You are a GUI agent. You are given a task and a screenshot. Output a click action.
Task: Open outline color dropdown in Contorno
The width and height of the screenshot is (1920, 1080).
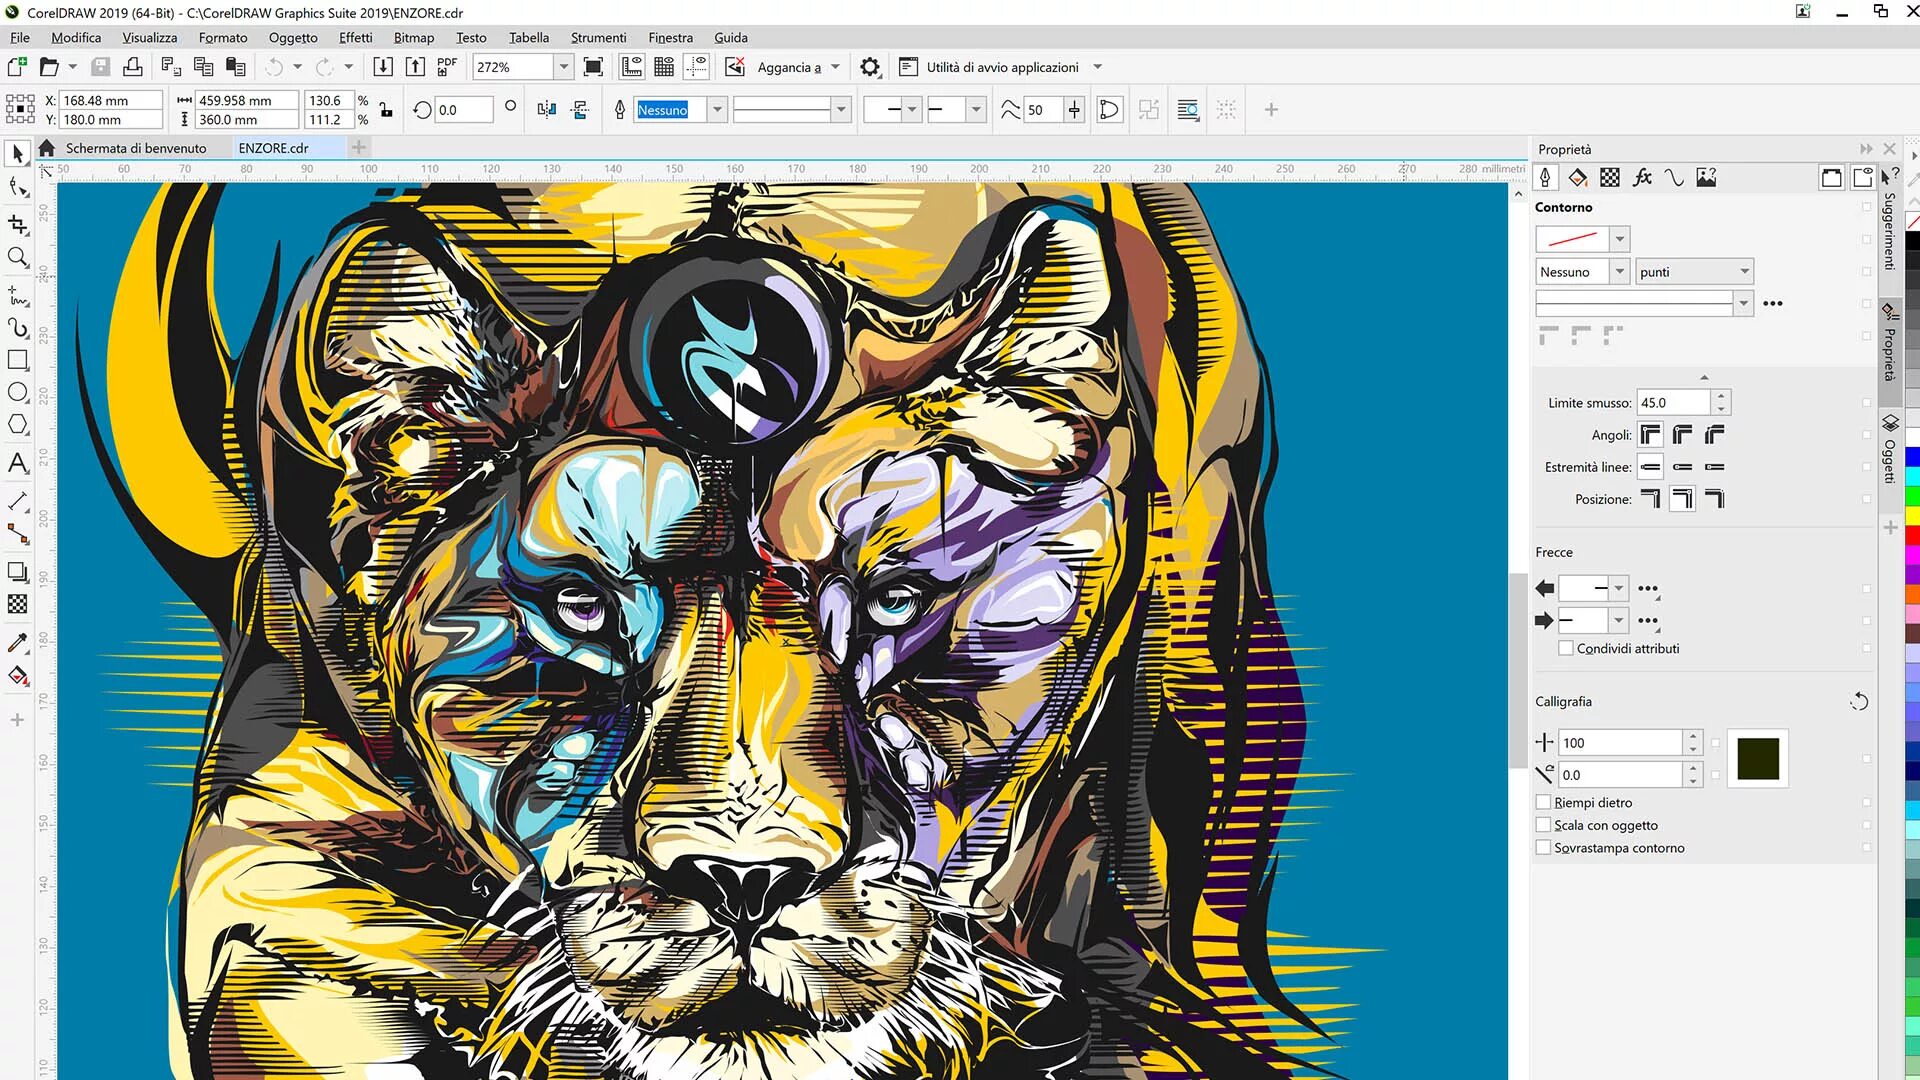(1620, 239)
